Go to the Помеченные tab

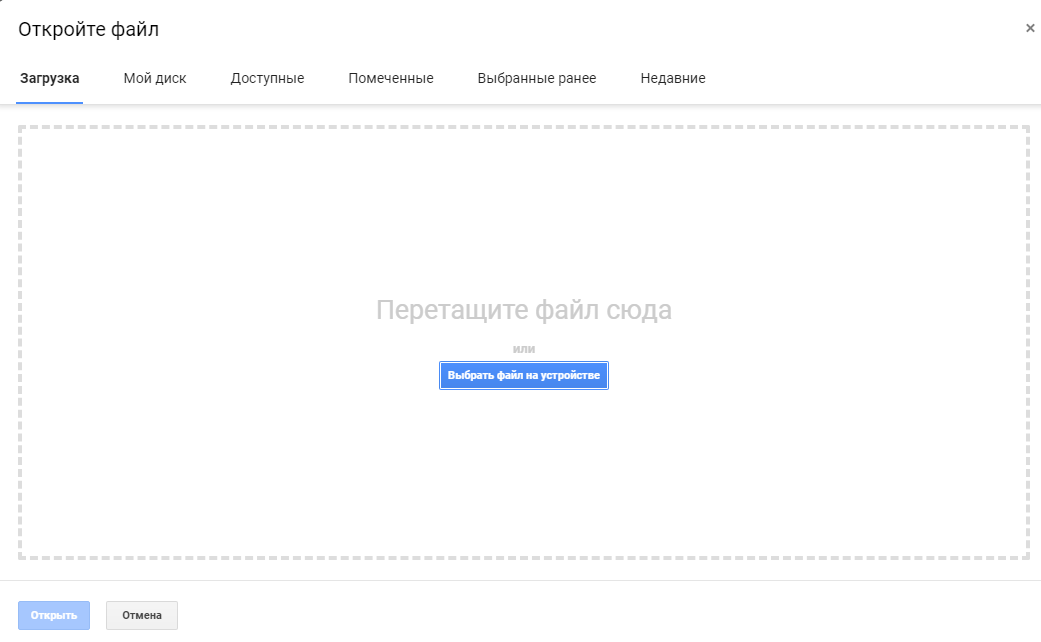391,78
